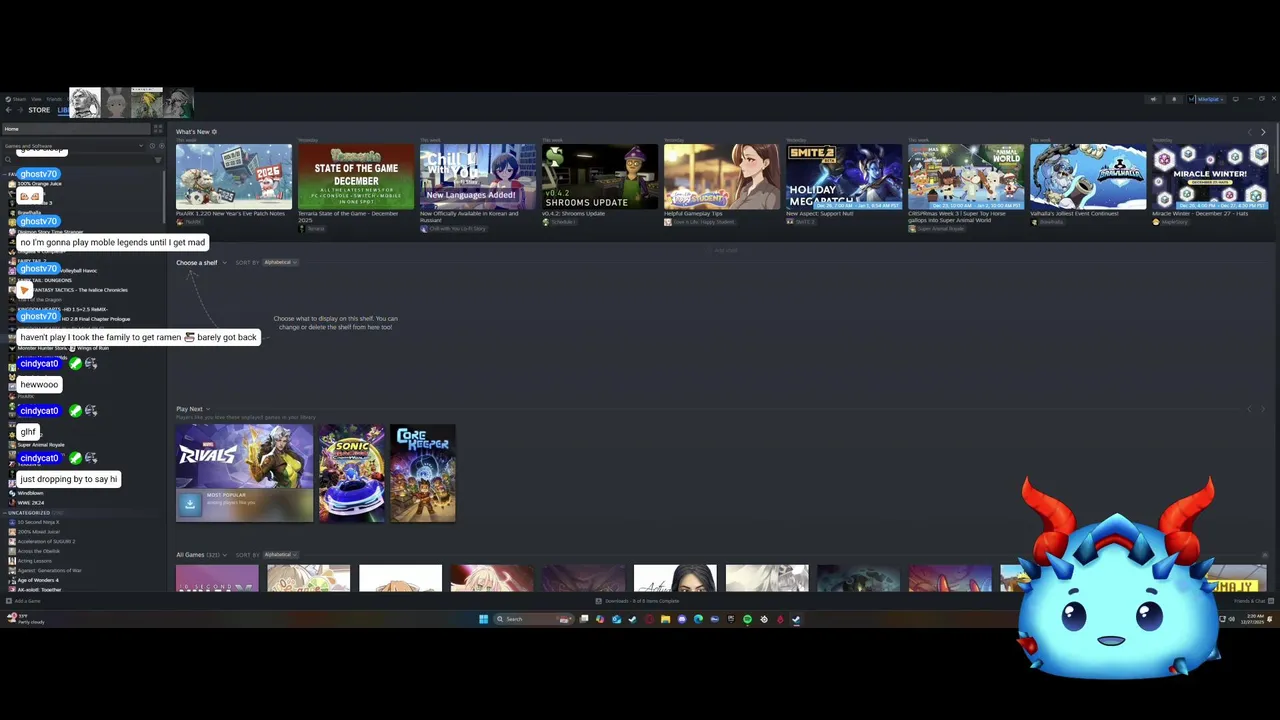Select Across the Obelisk in sidebar

tap(38, 551)
